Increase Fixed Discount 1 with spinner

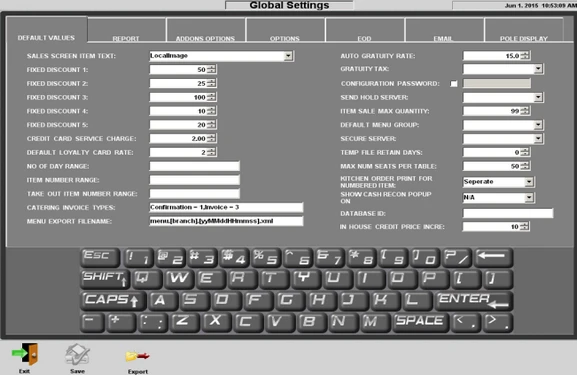pyautogui.click(x=212, y=67)
